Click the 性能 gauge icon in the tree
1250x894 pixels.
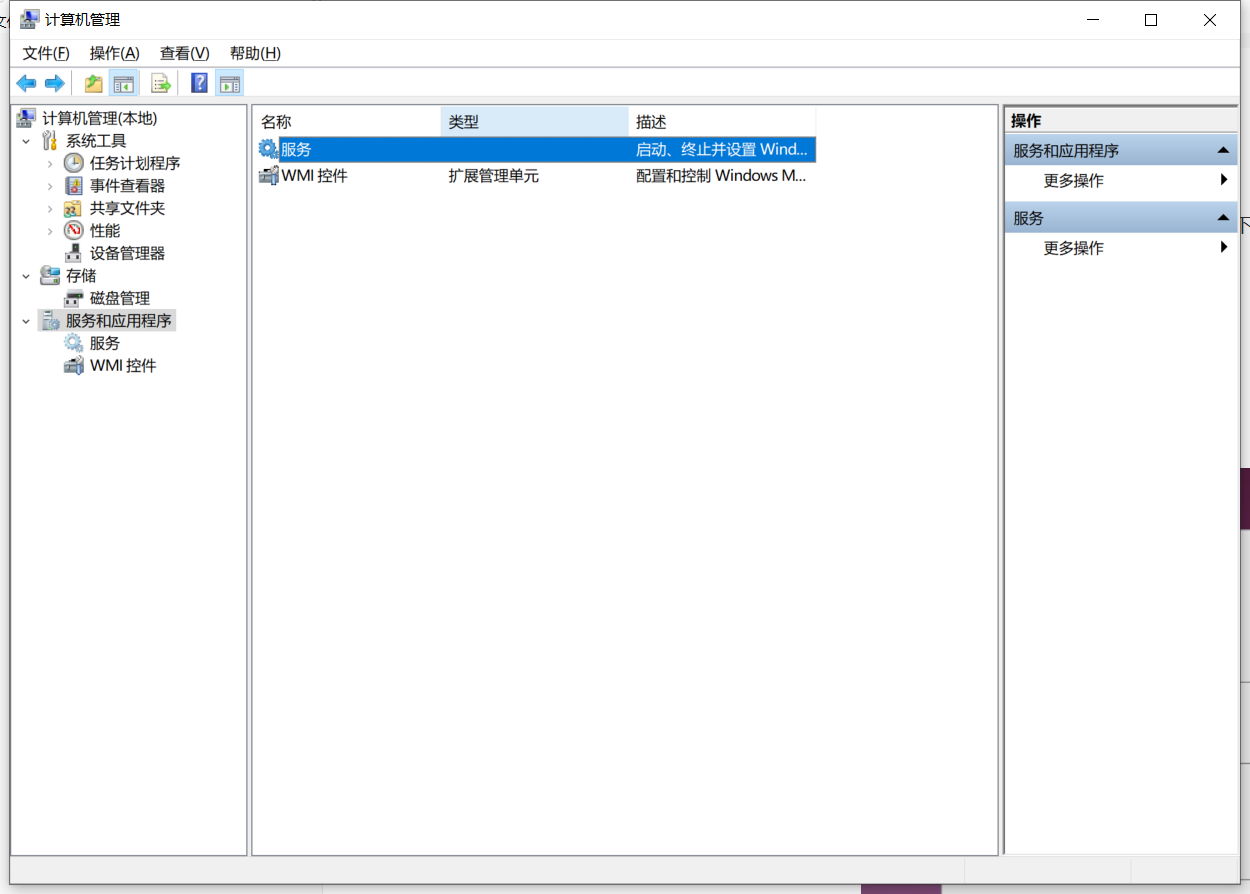coord(74,231)
